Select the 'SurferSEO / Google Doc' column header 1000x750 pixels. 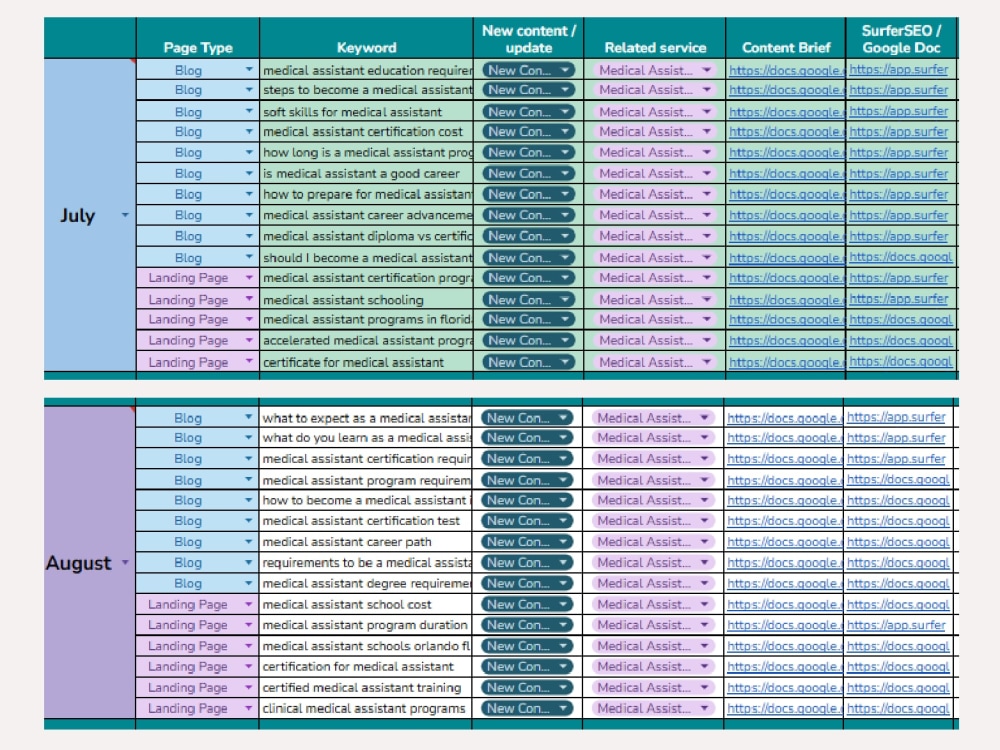pos(901,39)
